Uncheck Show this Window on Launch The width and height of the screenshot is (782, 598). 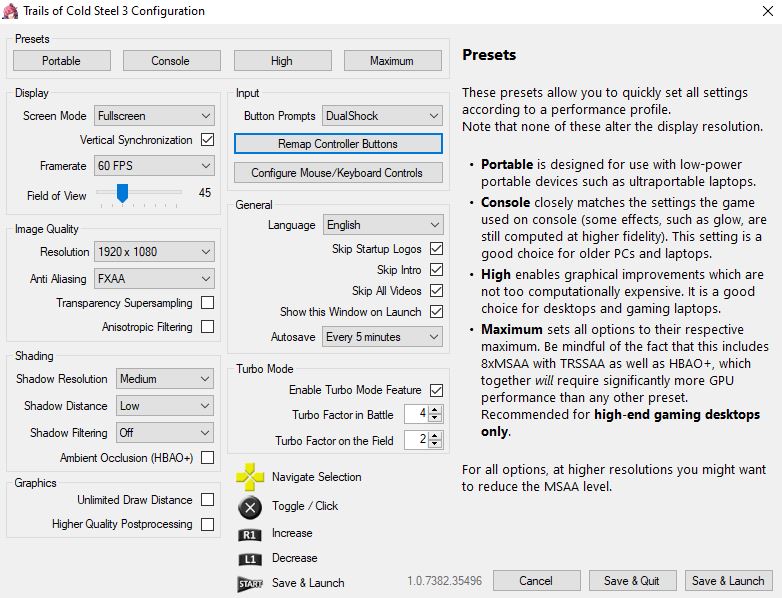click(x=436, y=312)
